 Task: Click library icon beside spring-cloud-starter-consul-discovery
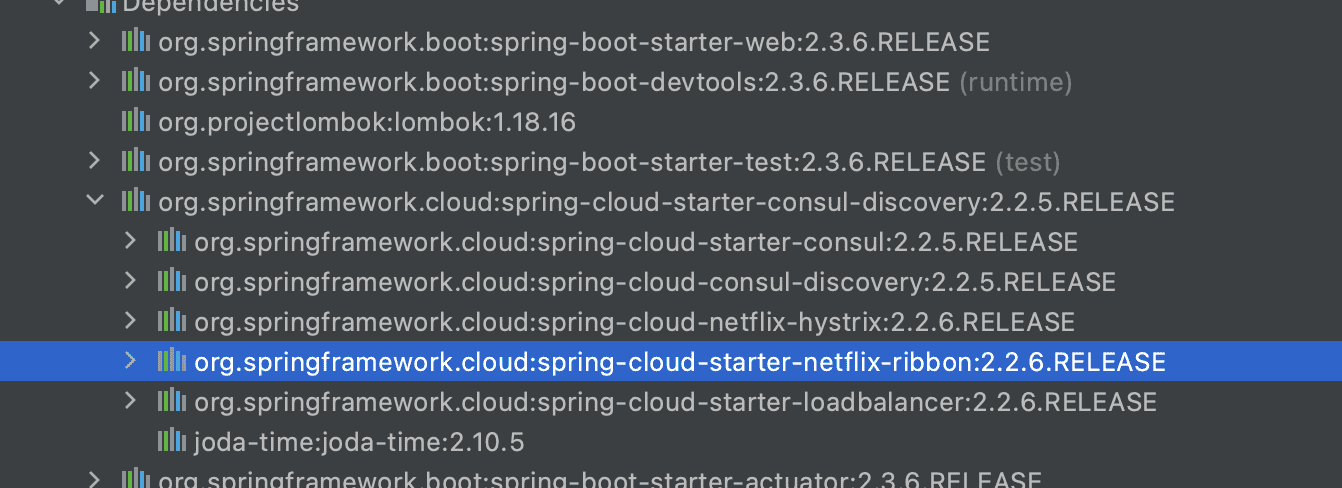[x=135, y=201]
